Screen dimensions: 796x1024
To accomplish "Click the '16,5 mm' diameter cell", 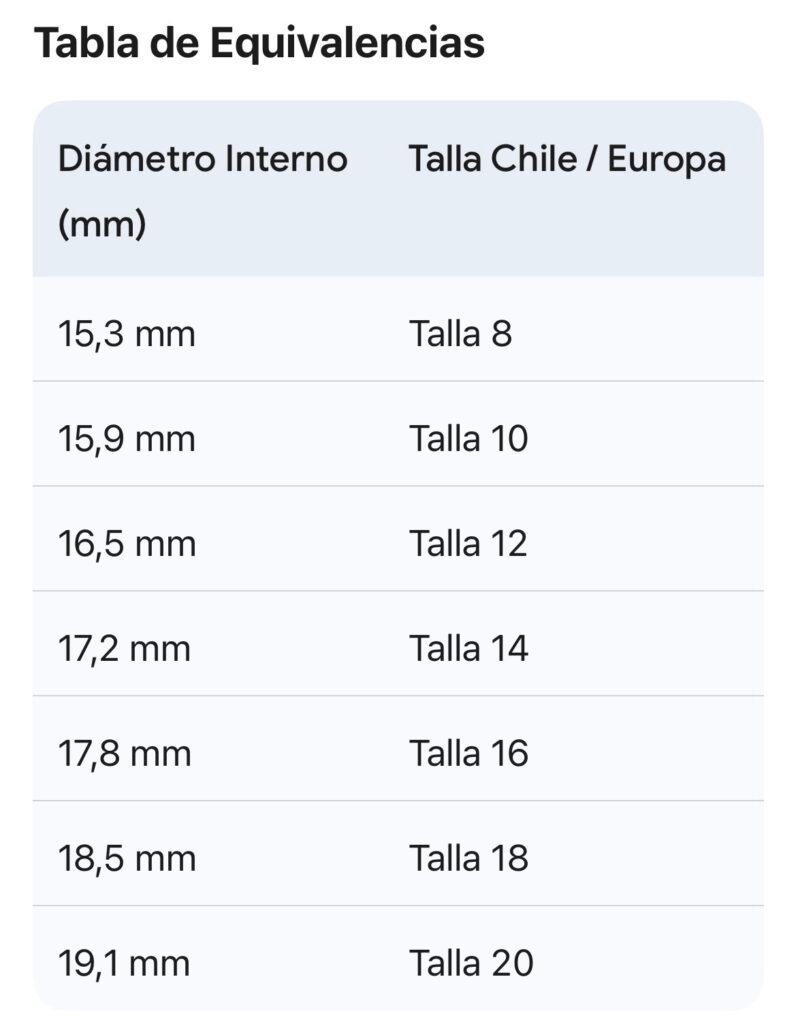I will [x=126, y=544].
